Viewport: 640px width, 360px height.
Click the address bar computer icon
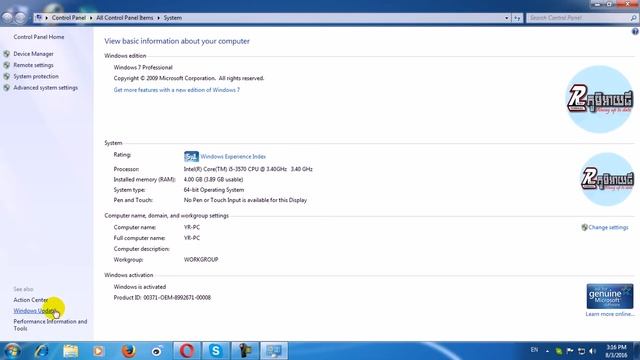[39, 18]
